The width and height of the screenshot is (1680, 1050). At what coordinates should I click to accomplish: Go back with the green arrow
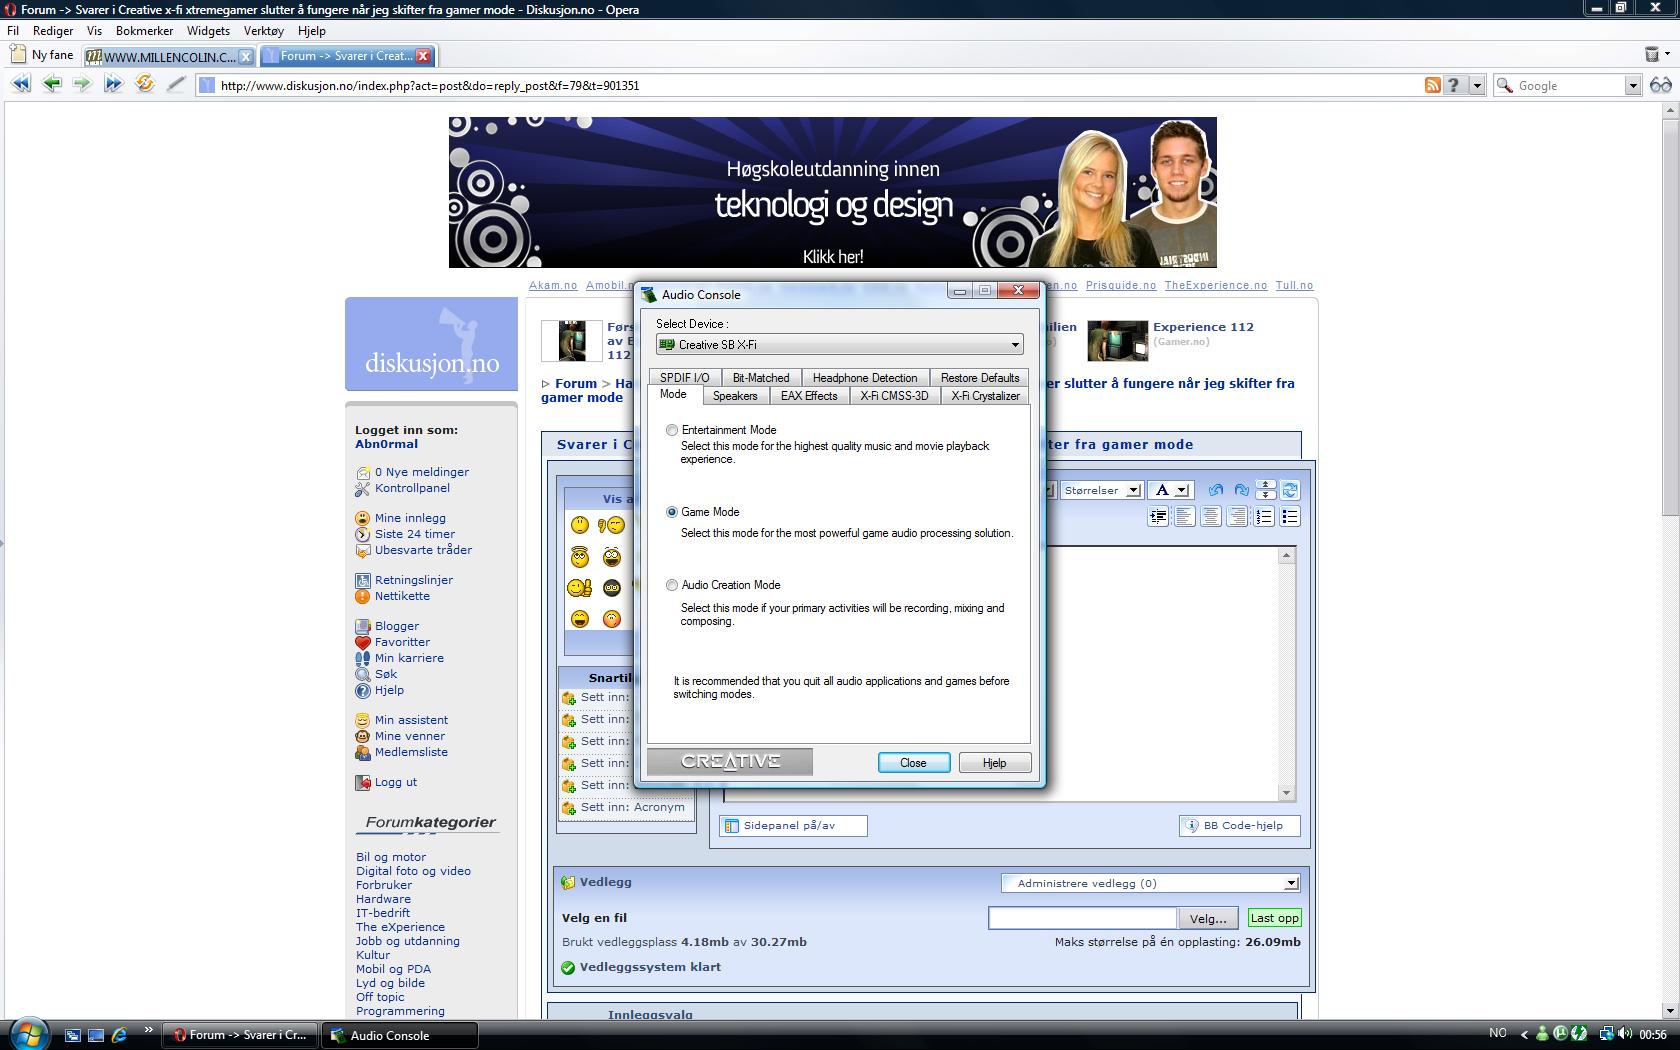coord(52,85)
